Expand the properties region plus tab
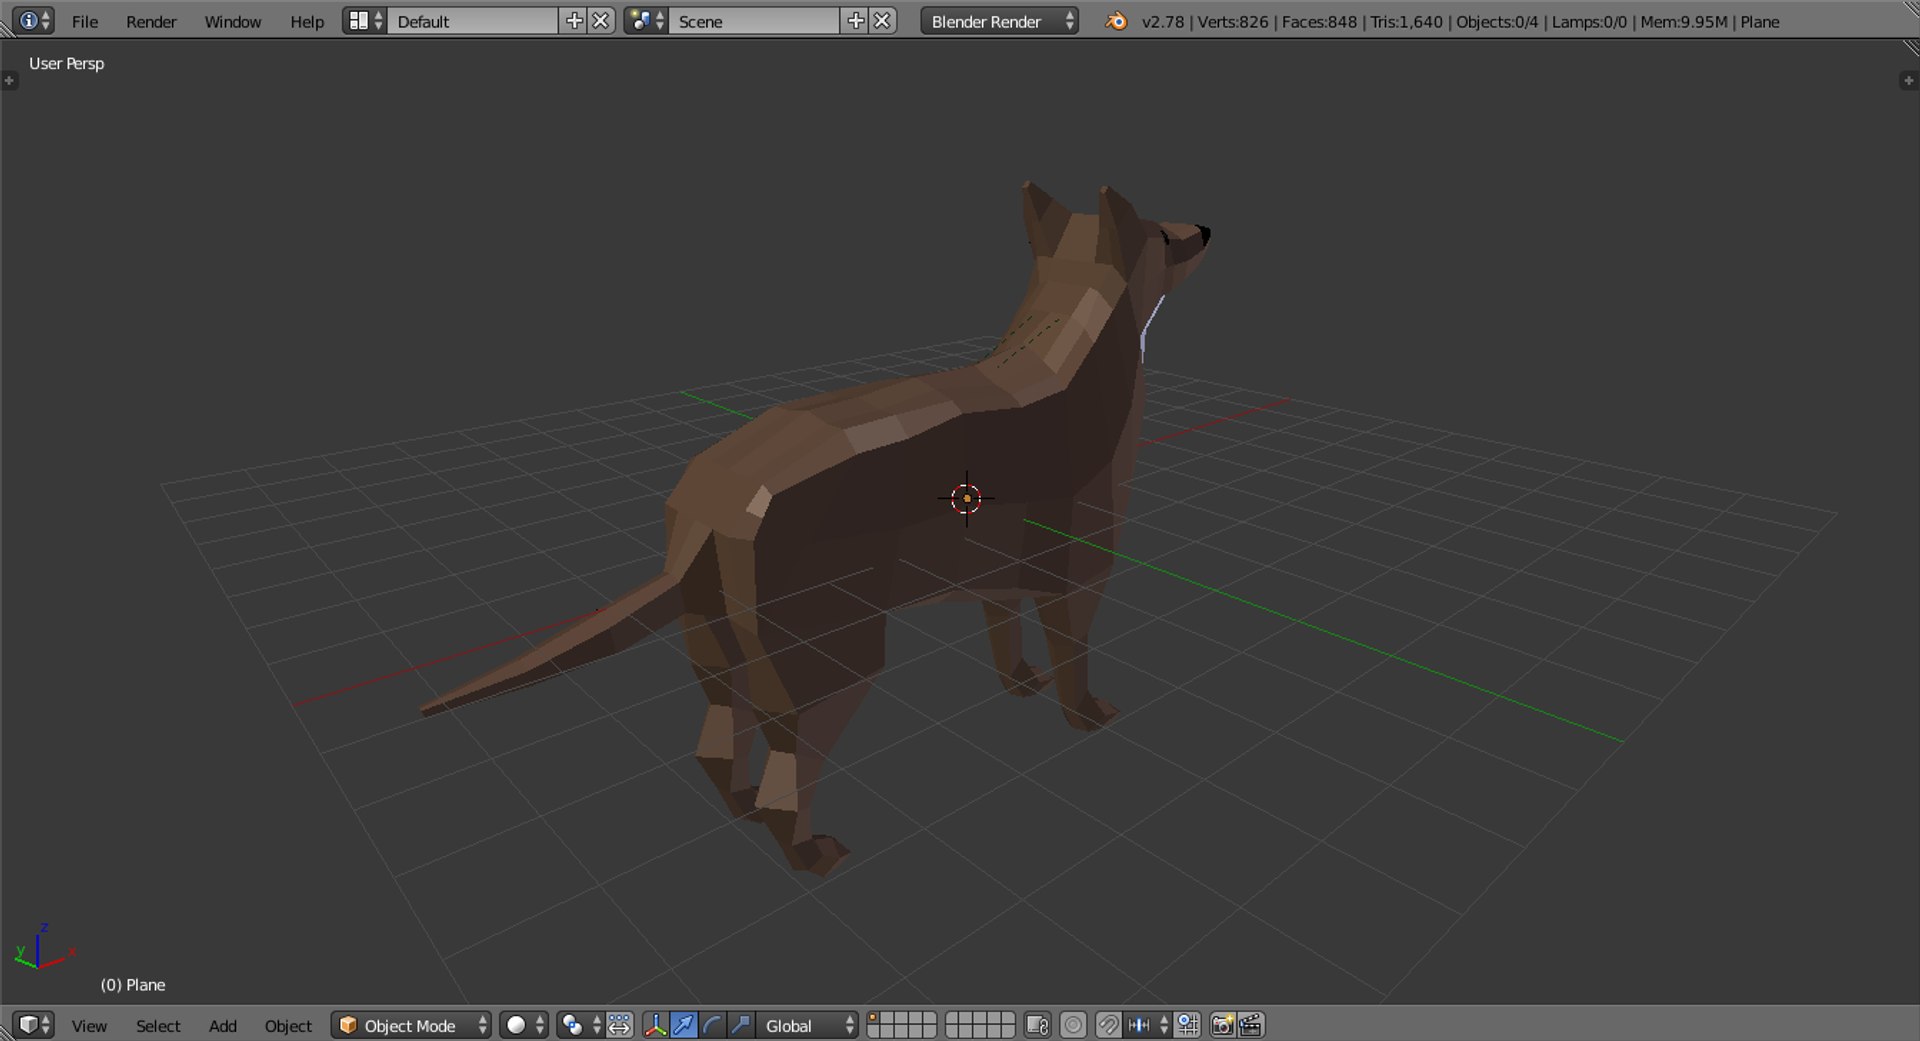Screen dimensions: 1920x1041 pos(1908,80)
